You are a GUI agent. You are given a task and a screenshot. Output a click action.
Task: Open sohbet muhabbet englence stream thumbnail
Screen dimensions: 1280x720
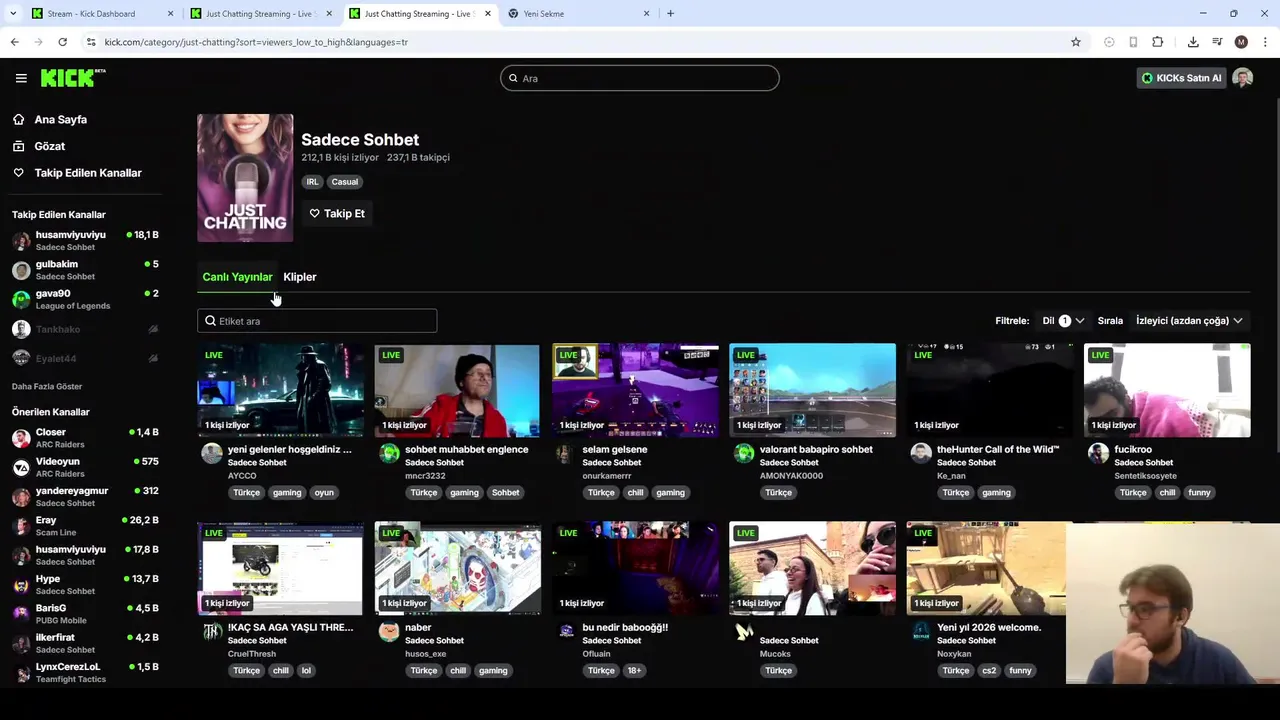[x=457, y=390]
